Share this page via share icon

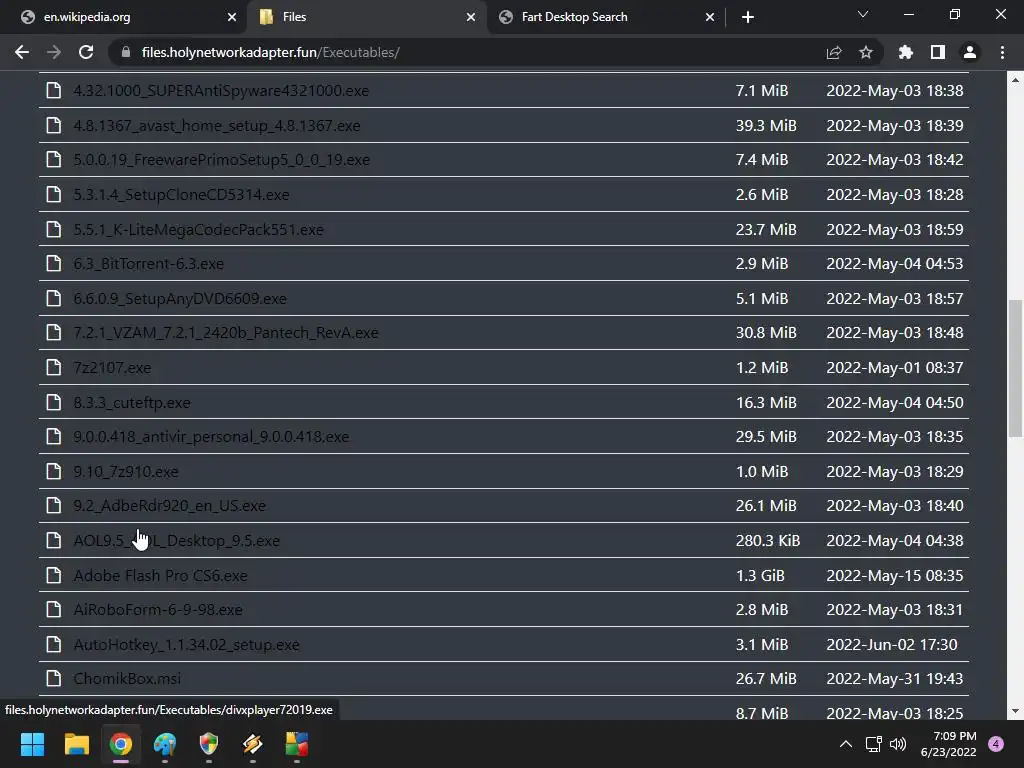pos(834,52)
